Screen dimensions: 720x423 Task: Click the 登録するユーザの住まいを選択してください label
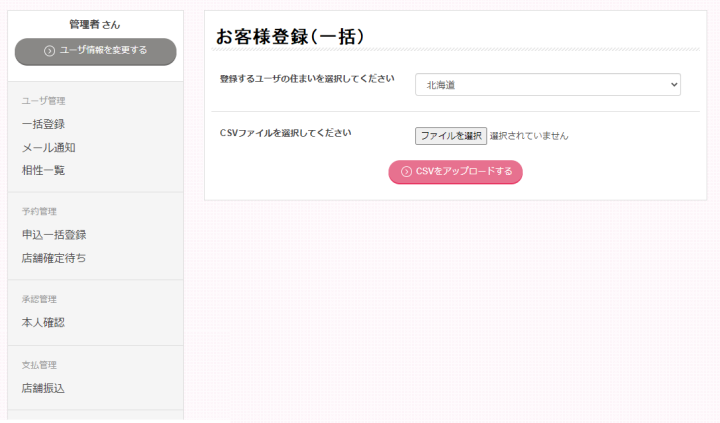click(x=307, y=79)
